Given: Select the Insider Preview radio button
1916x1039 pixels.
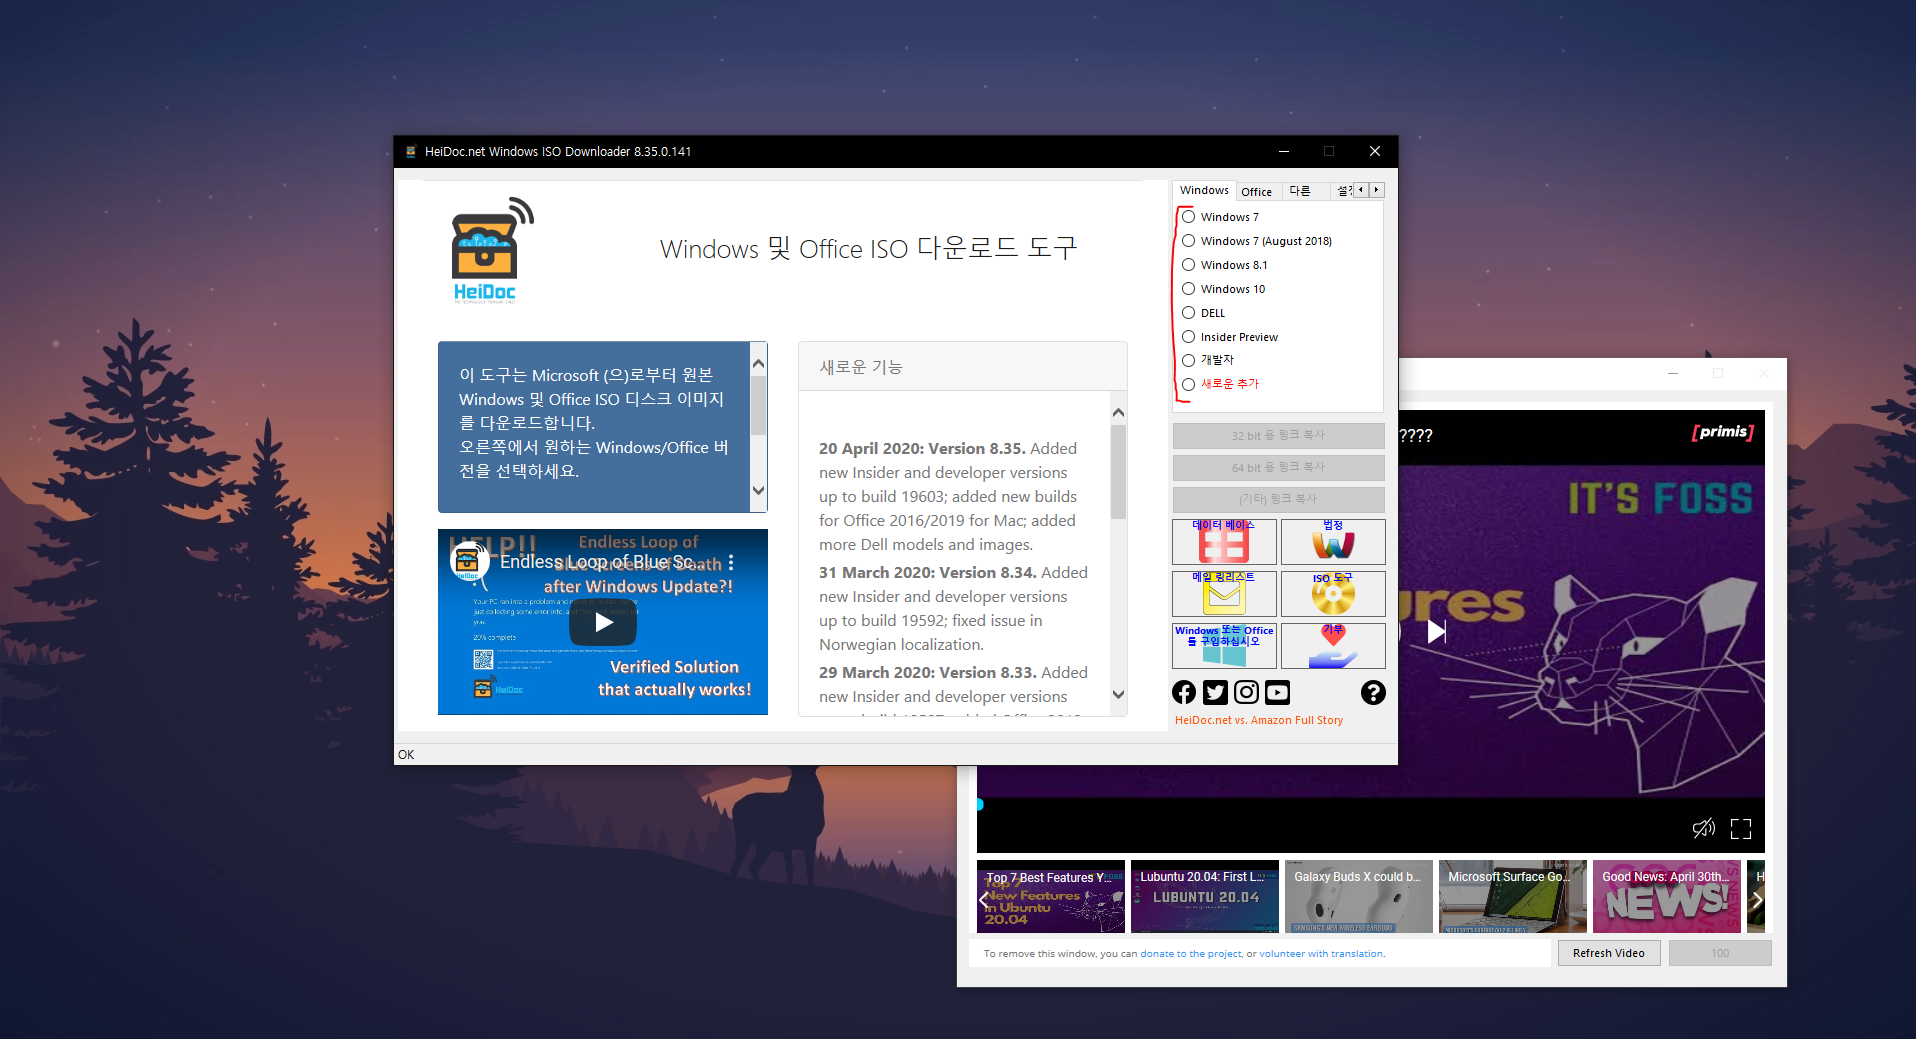Looking at the screenshot, I should point(1189,337).
